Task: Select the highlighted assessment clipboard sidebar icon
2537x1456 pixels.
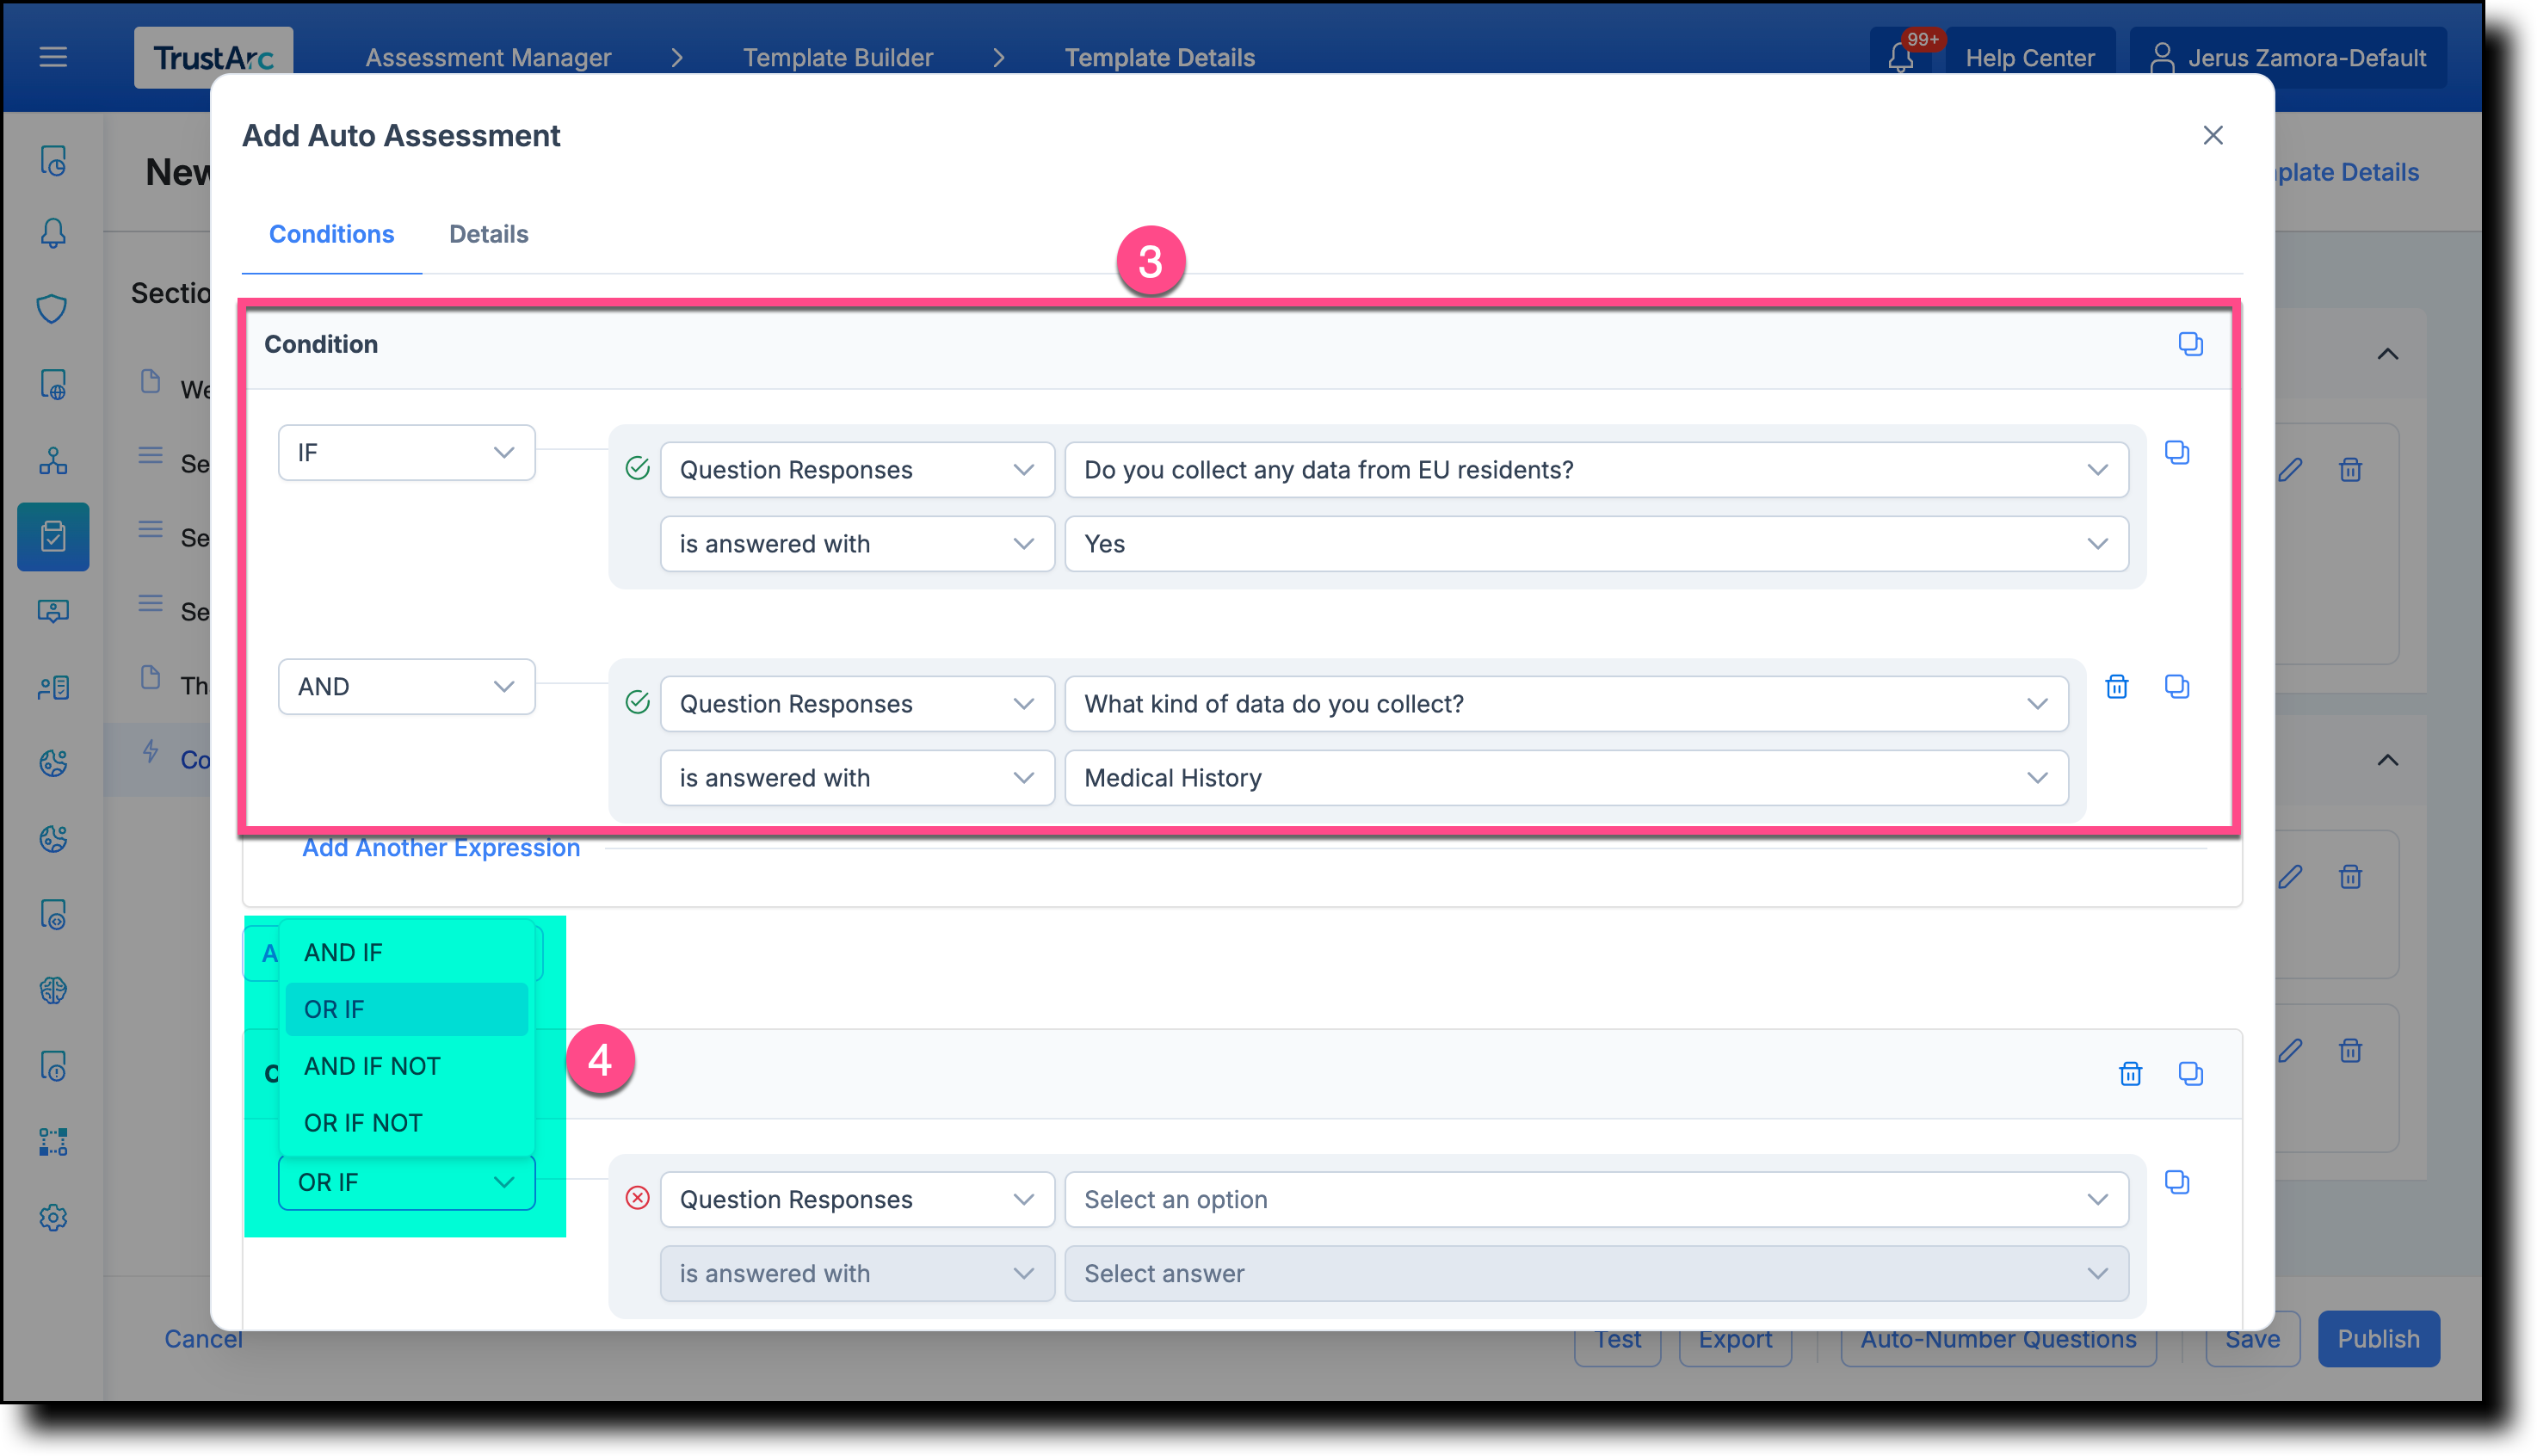Action: [x=53, y=537]
